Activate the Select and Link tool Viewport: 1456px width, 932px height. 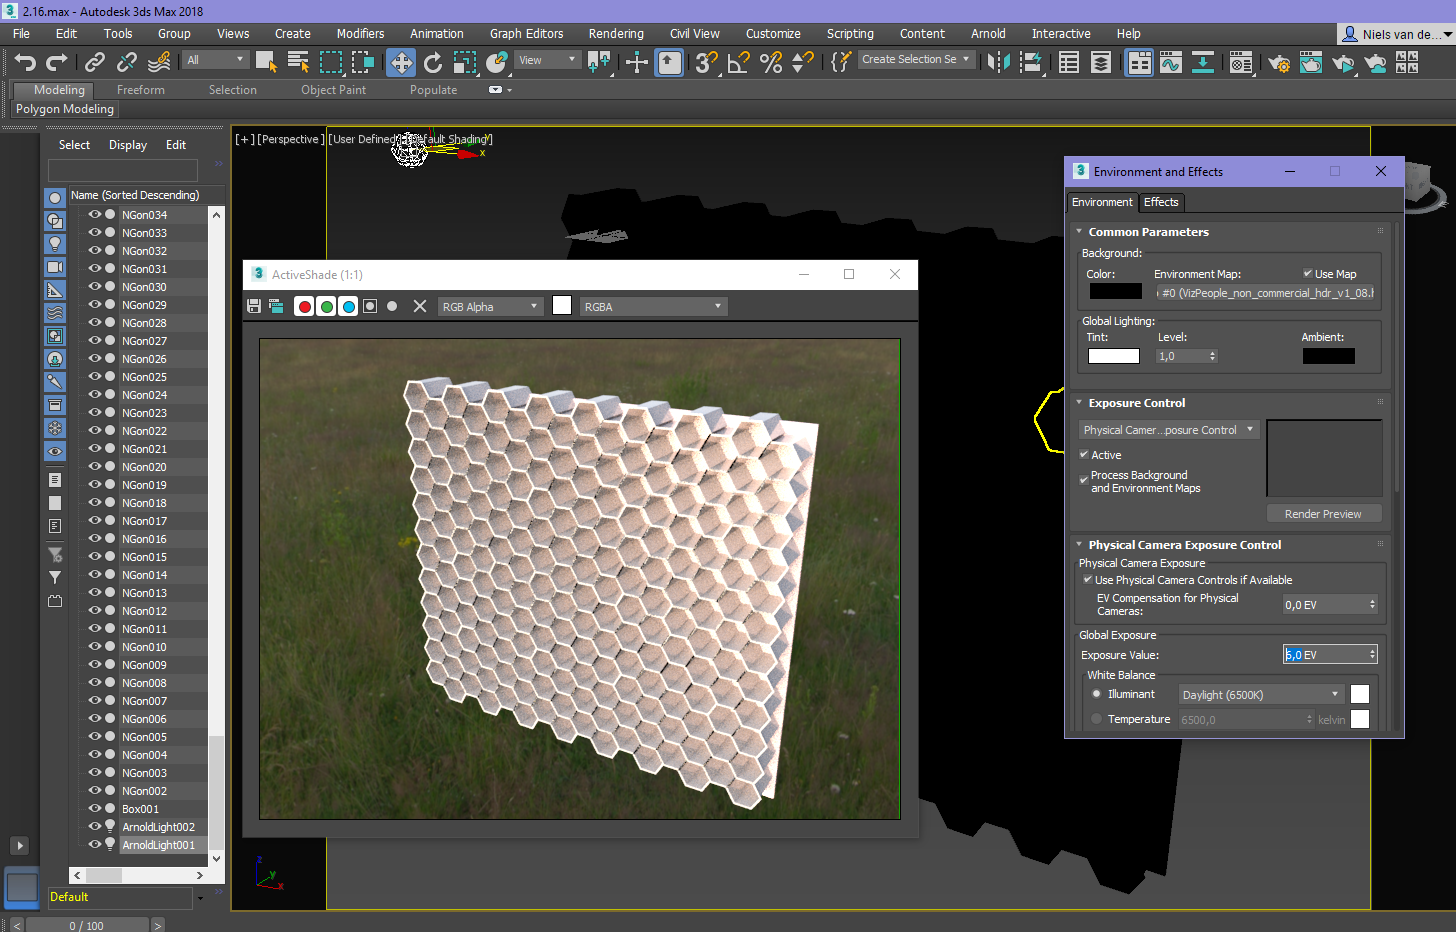point(95,62)
